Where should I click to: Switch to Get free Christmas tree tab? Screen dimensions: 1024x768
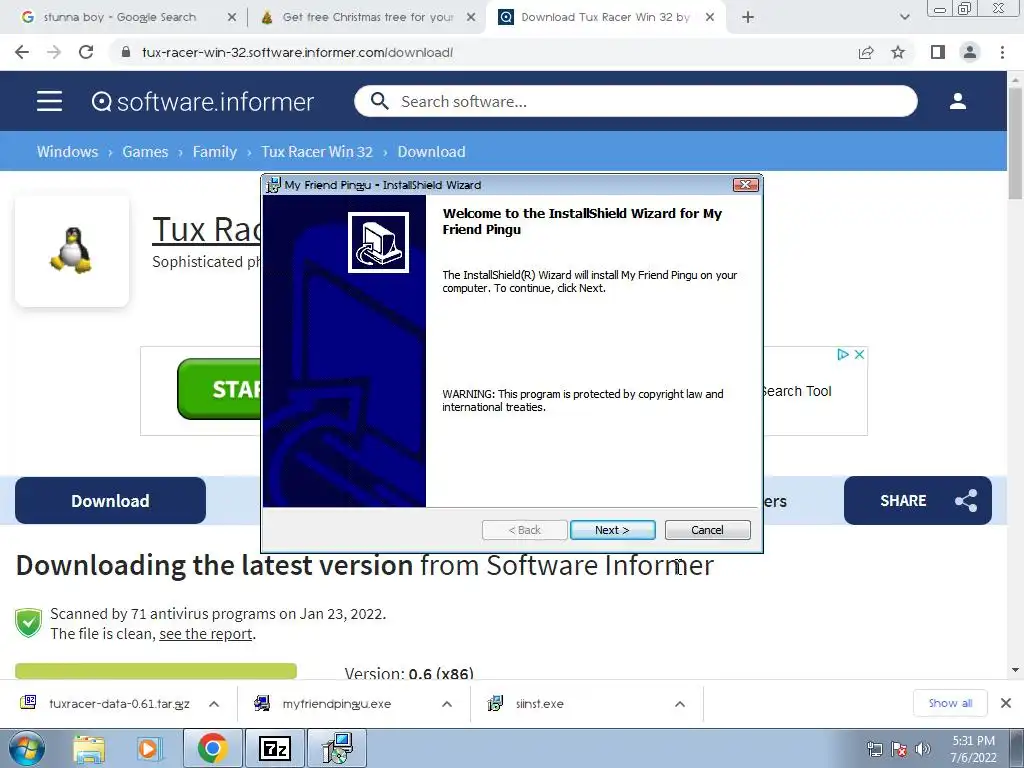click(x=368, y=18)
